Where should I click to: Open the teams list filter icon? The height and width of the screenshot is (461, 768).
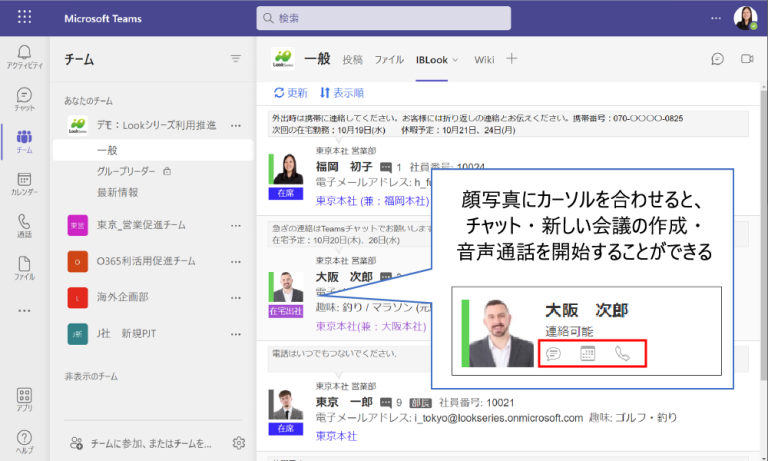[x=235, y=59]
